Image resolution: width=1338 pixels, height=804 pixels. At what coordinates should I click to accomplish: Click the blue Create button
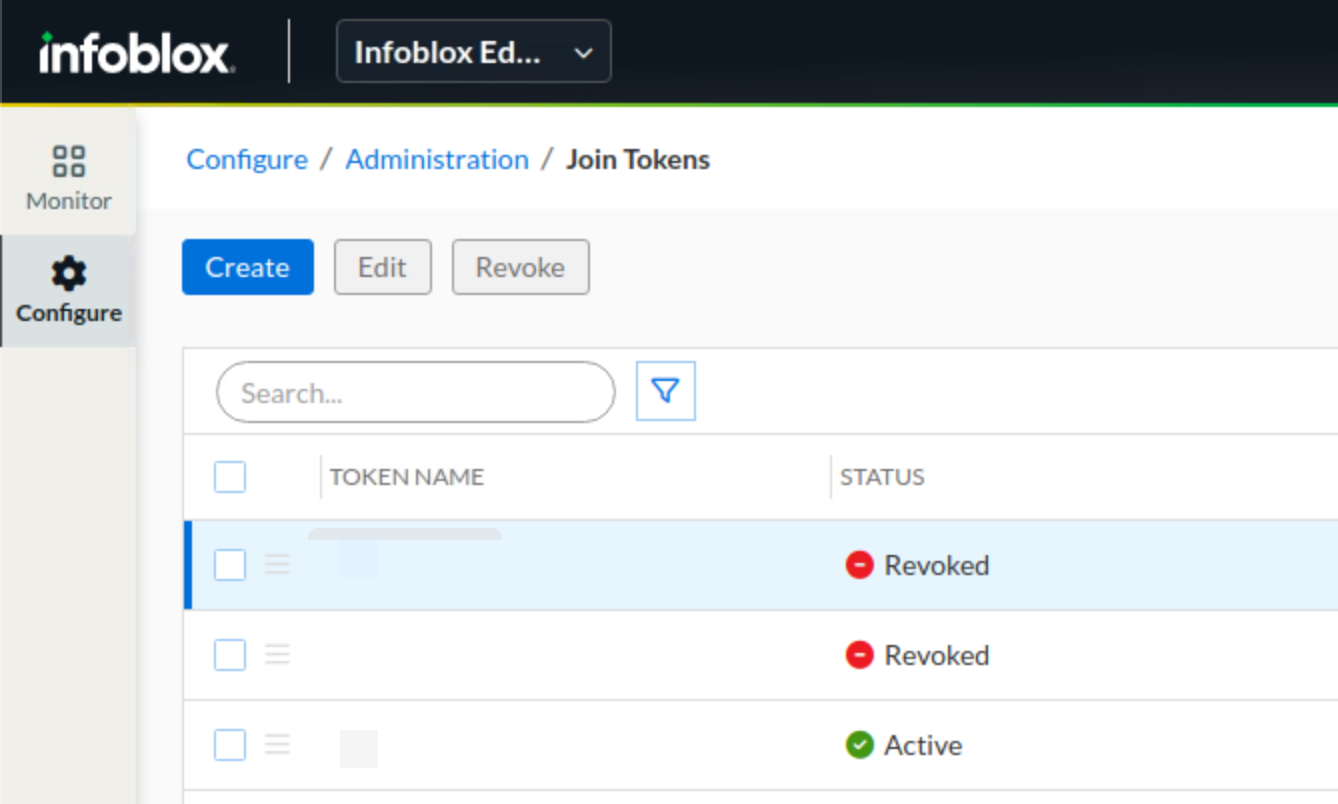point(248,267)
